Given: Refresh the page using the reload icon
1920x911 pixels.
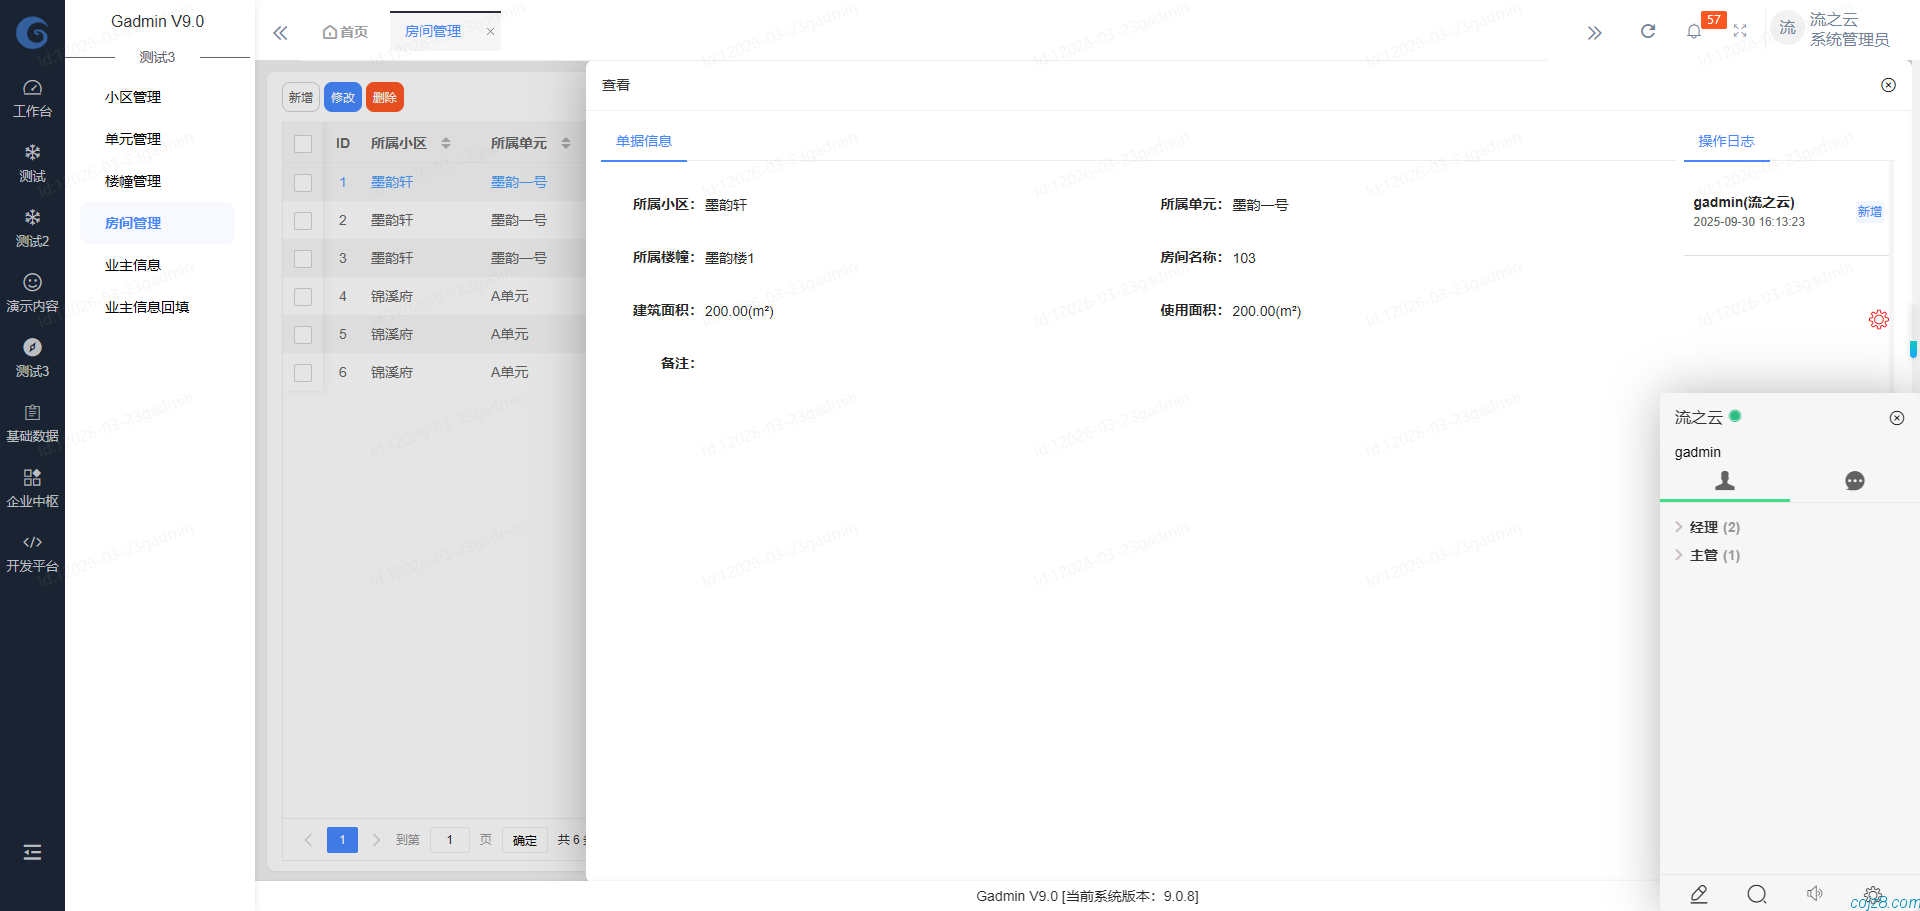Looking at the screenshot, I should pyautogui.click(x=1647, y=31).
